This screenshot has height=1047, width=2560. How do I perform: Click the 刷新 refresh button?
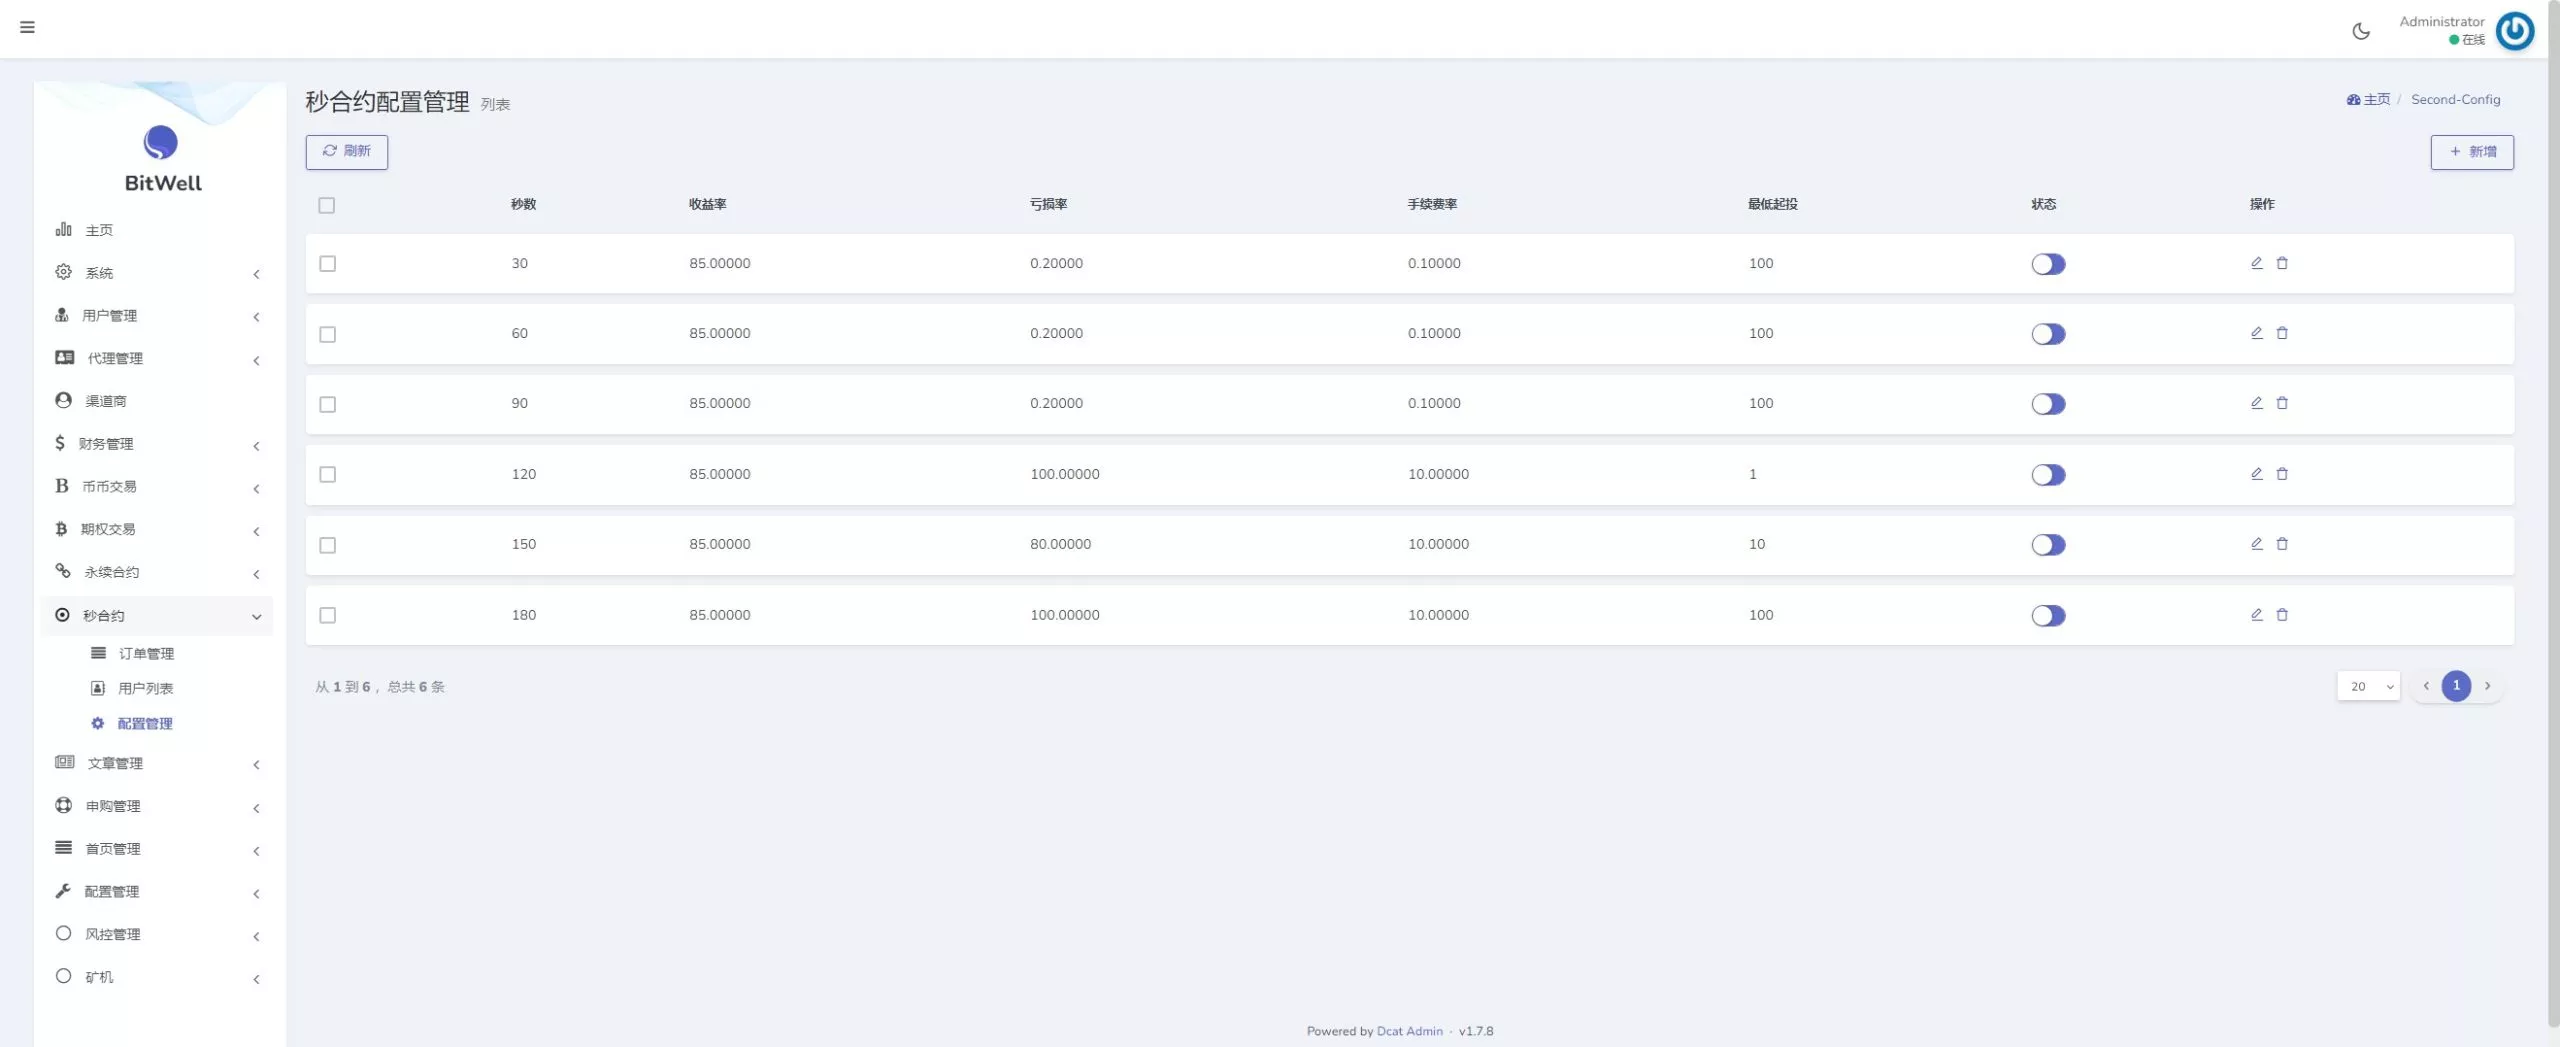pyautogui.click(x=346, y=152)
